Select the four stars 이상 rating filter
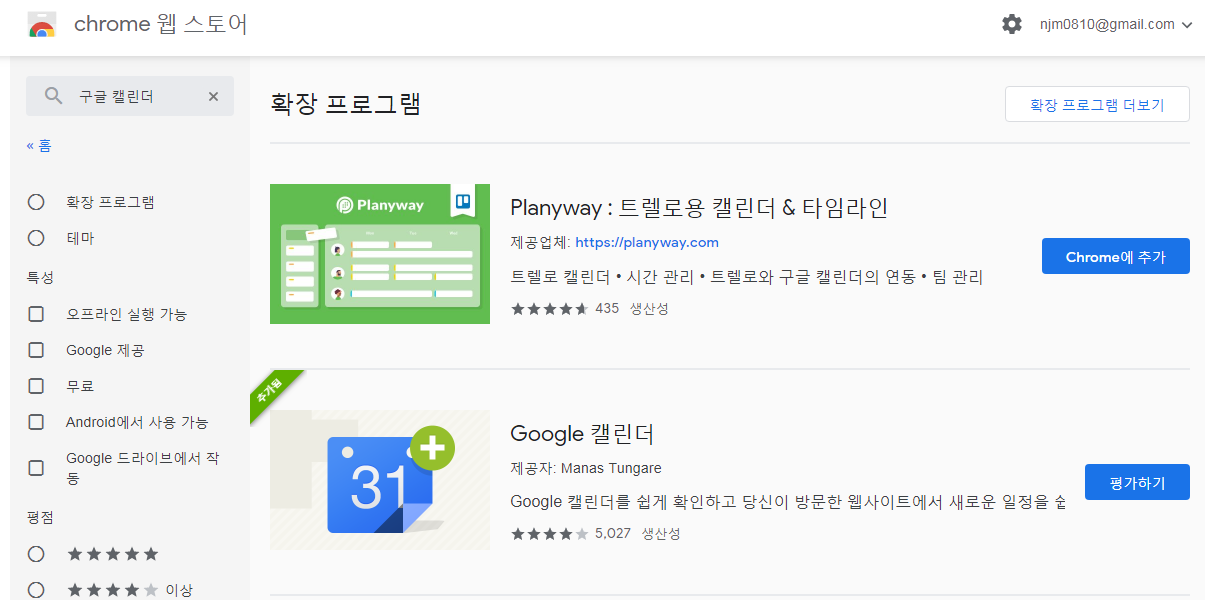Screen dimensions: 1205x600 point(37,590)
